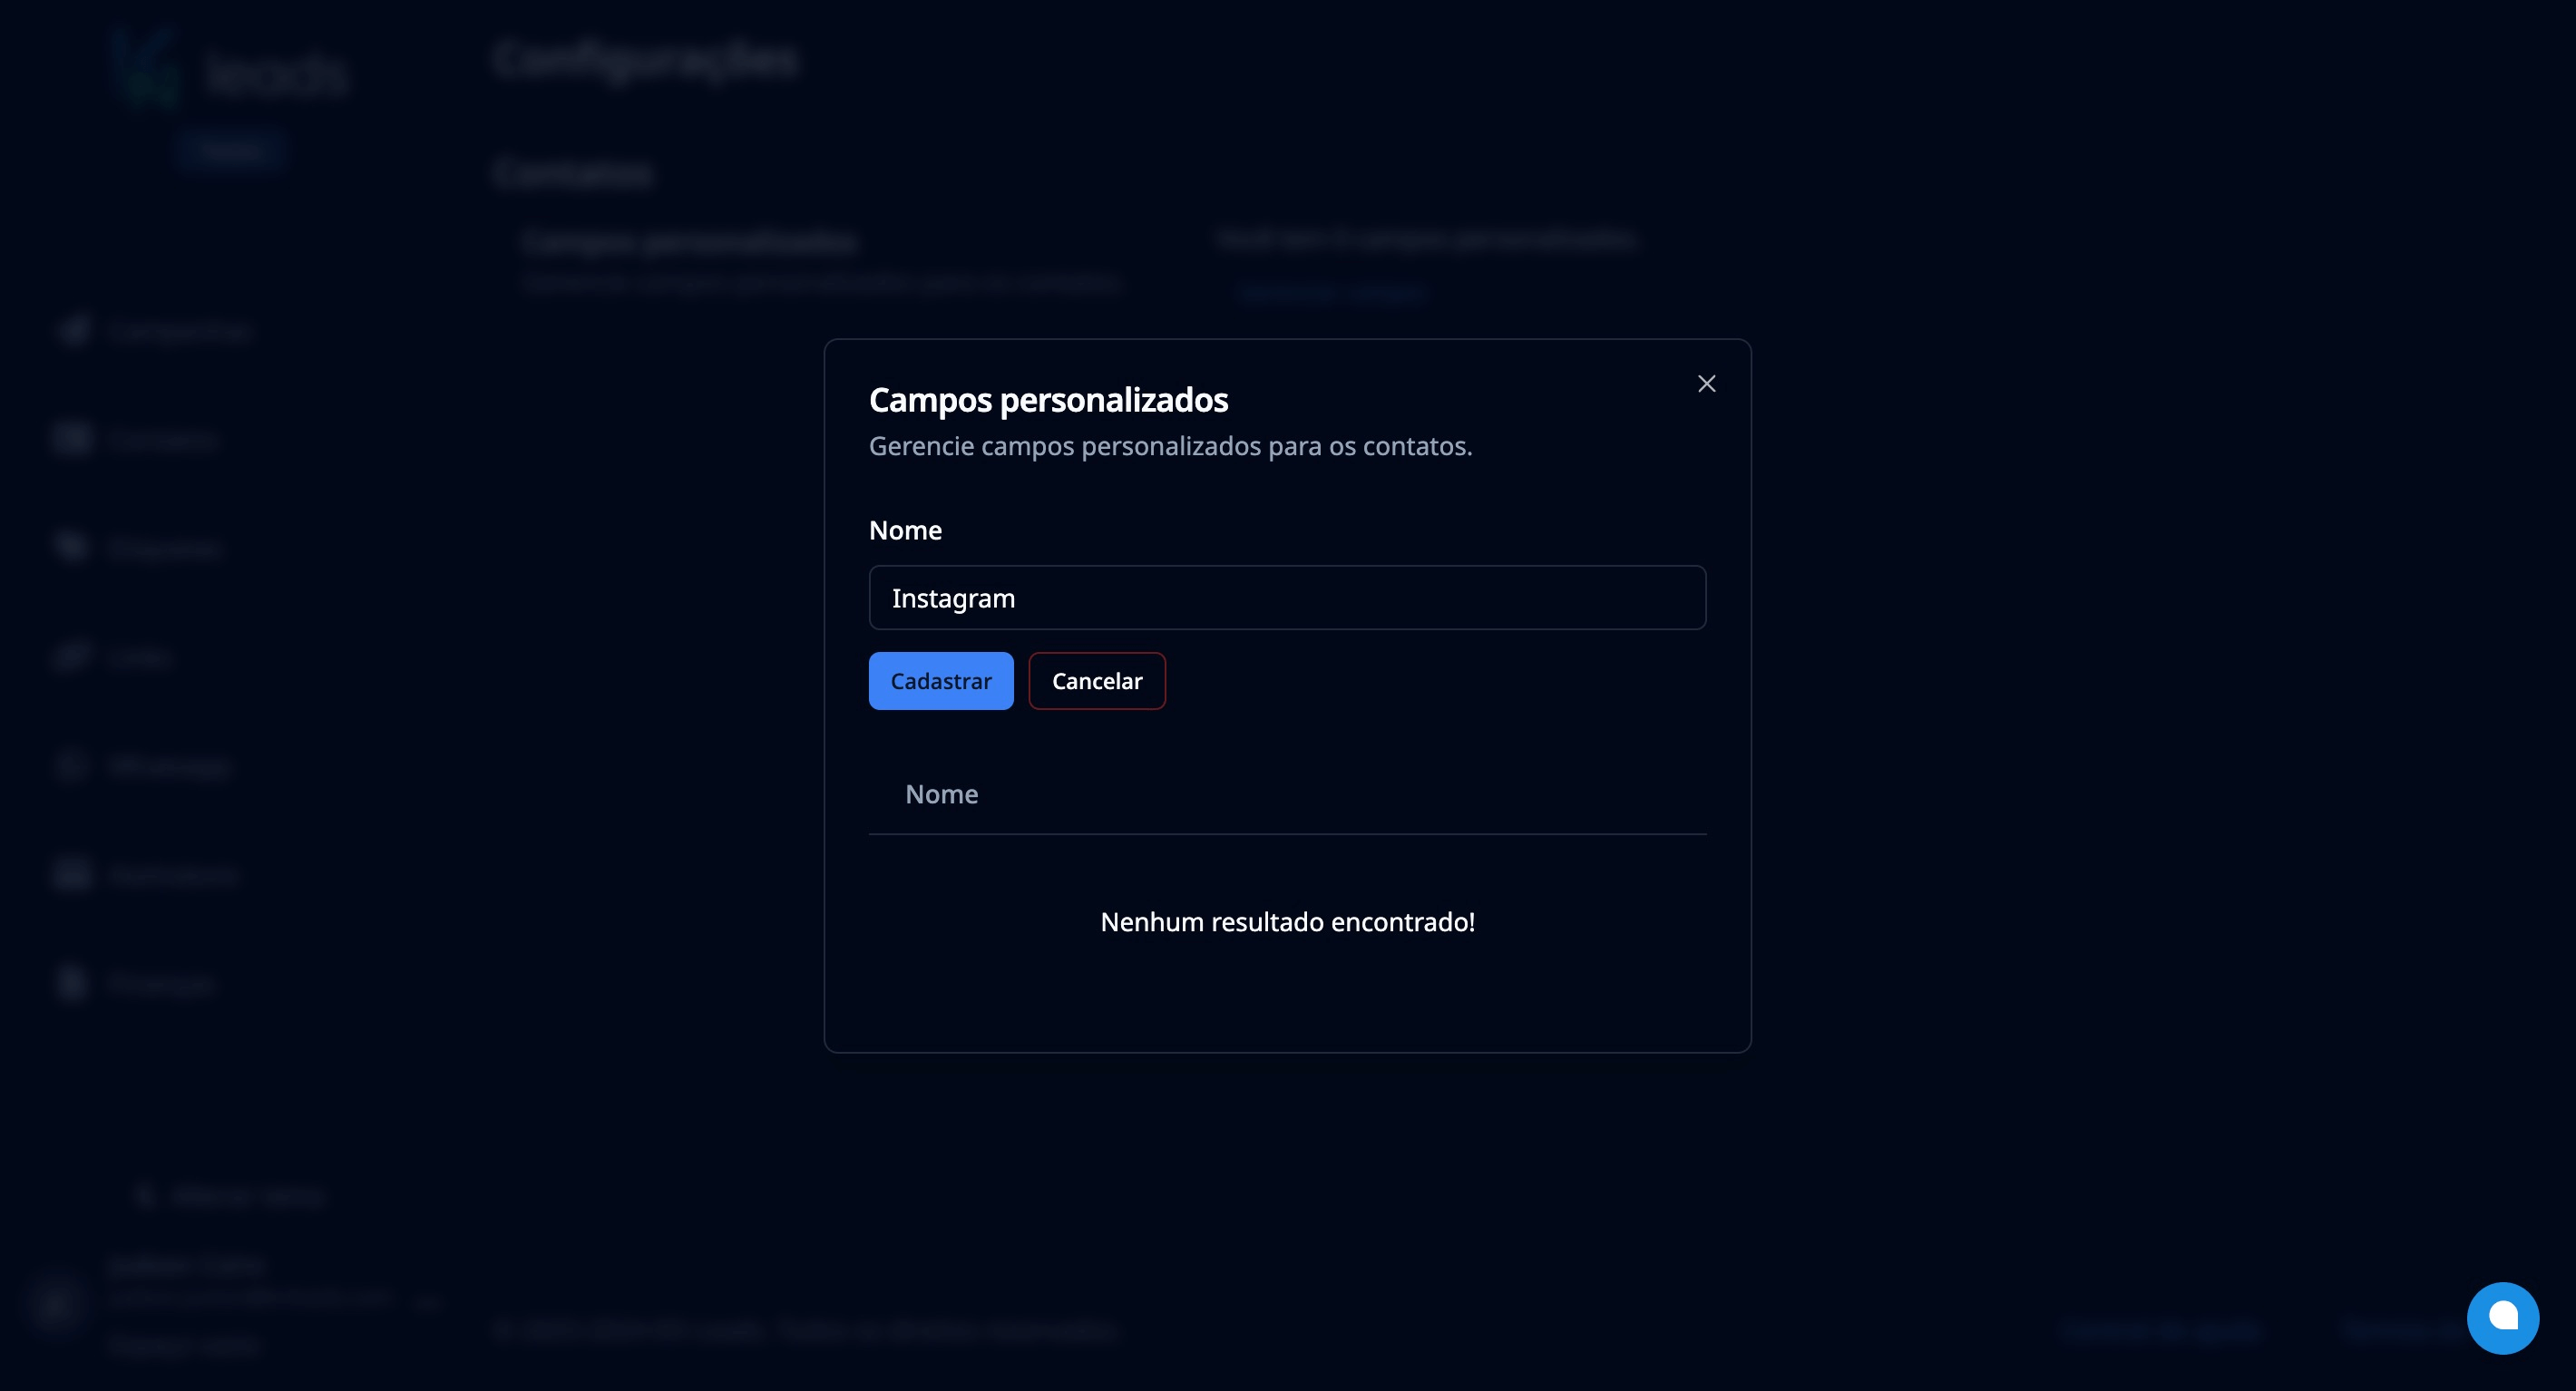Screen dimensions: 2576x1391
Task: Open the blue link in the Campos personalizados section
Action: tap(1330, 292)
